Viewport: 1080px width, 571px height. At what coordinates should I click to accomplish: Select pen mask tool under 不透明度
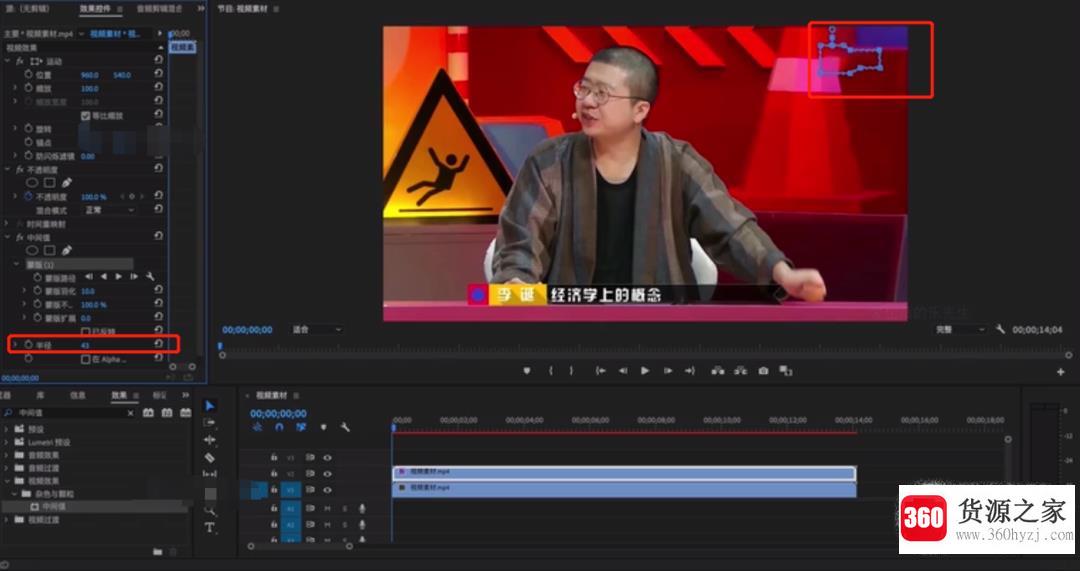click(x=67, y=183)
